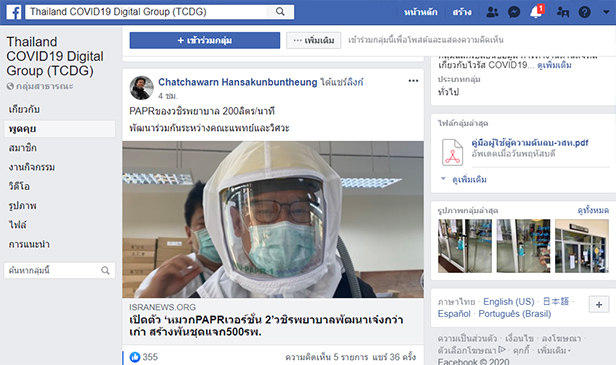The width and height of the screenshot is (616, 365).
Task: Open the Messenger icon
Action: click(514, 12)
